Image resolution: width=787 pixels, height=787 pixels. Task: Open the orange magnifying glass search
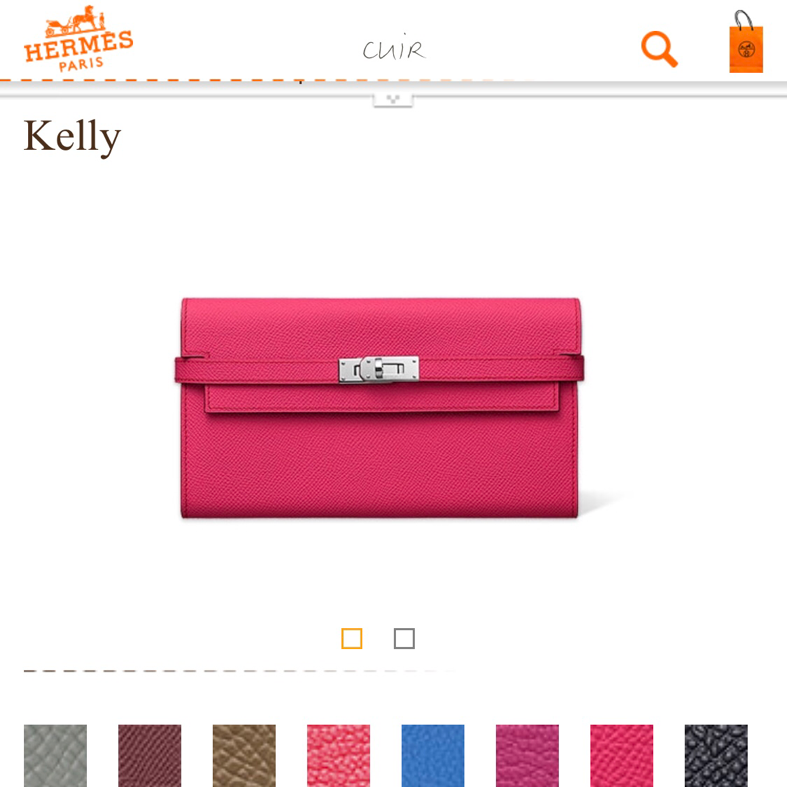(x=659, y=49)
